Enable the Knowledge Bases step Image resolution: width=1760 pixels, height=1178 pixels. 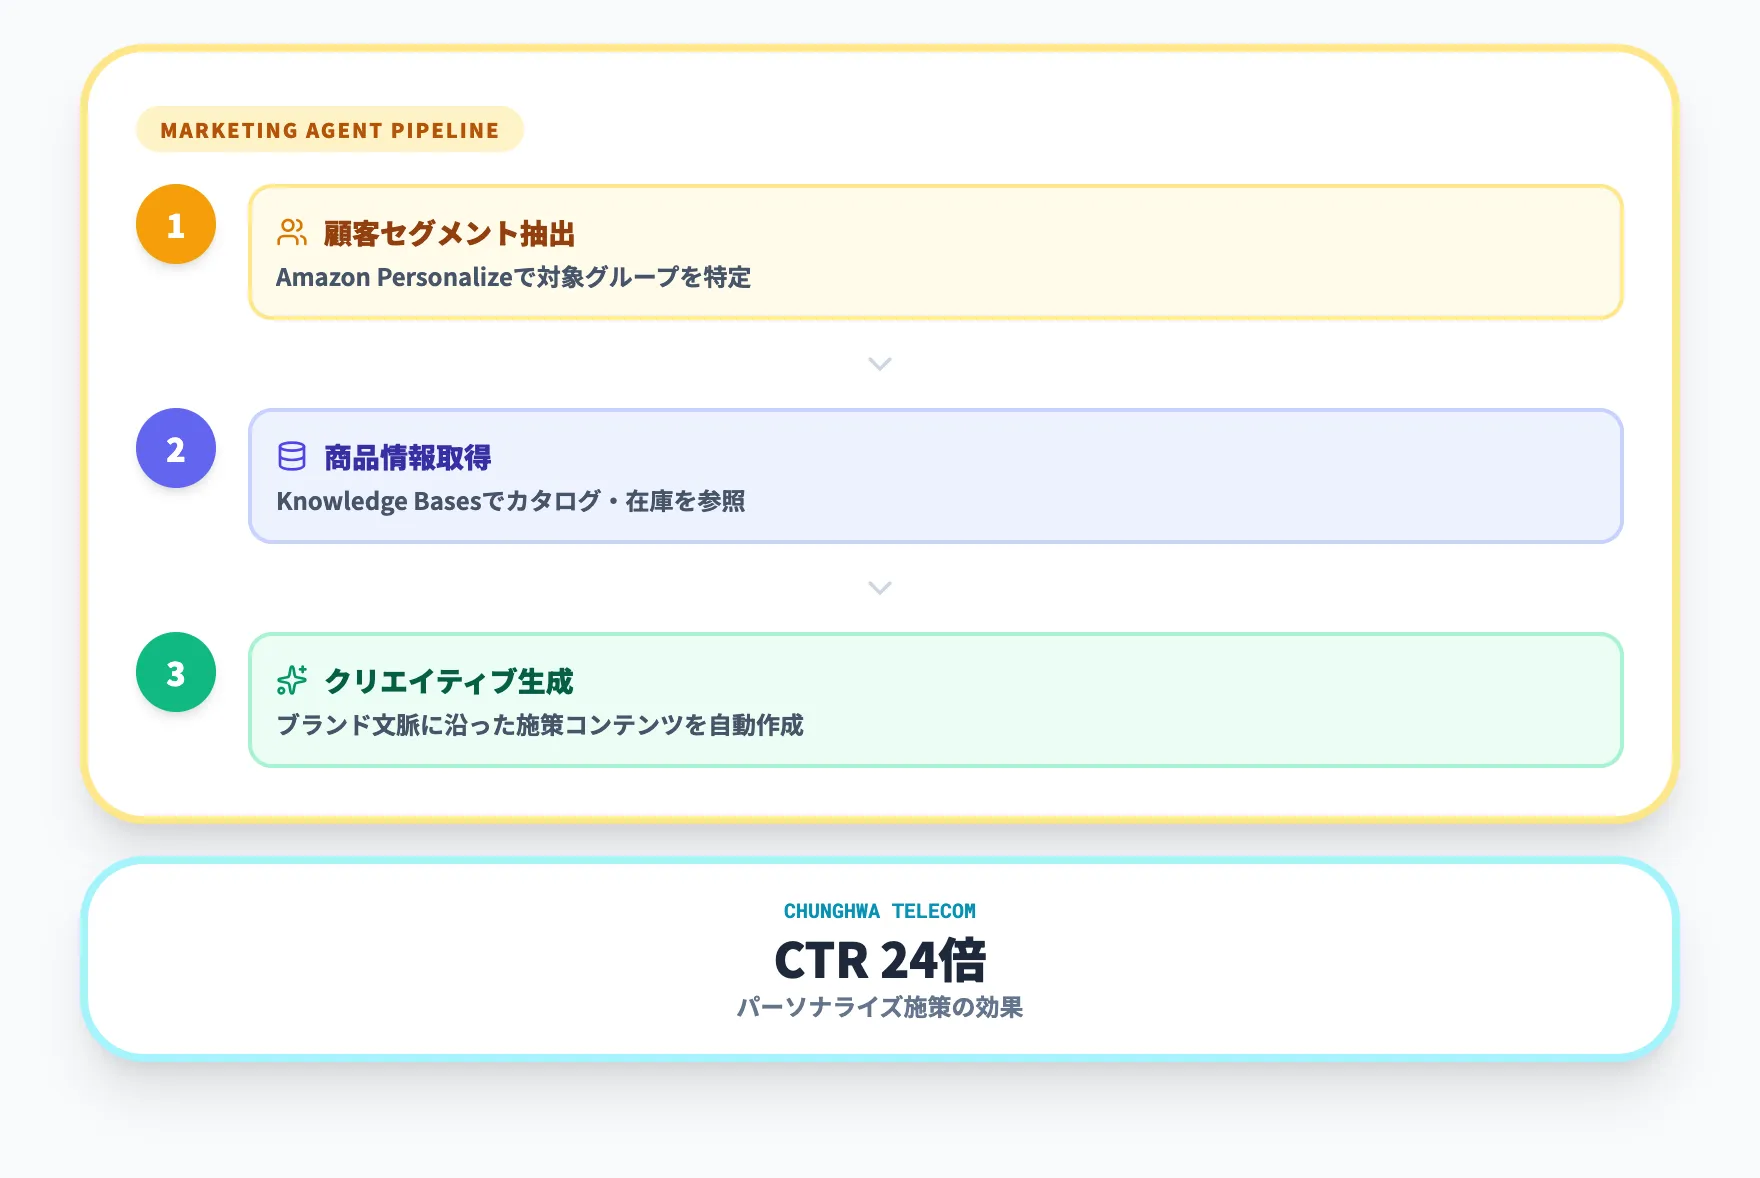click(937, 476)
